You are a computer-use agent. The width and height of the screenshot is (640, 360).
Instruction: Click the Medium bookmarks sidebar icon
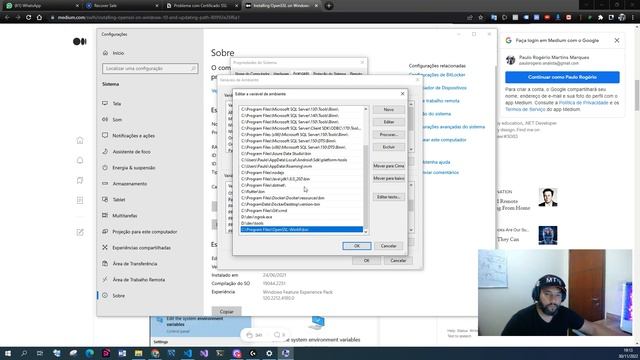80,180
